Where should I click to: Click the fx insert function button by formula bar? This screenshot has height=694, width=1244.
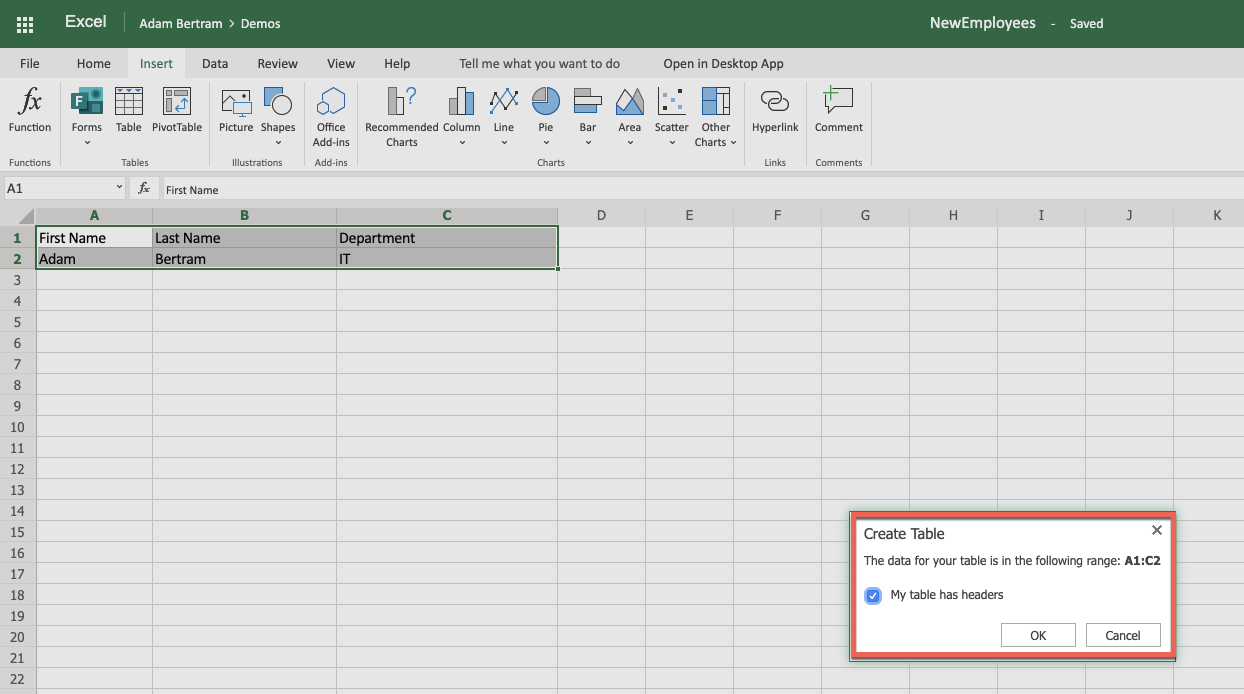click(x=144, y=188)
